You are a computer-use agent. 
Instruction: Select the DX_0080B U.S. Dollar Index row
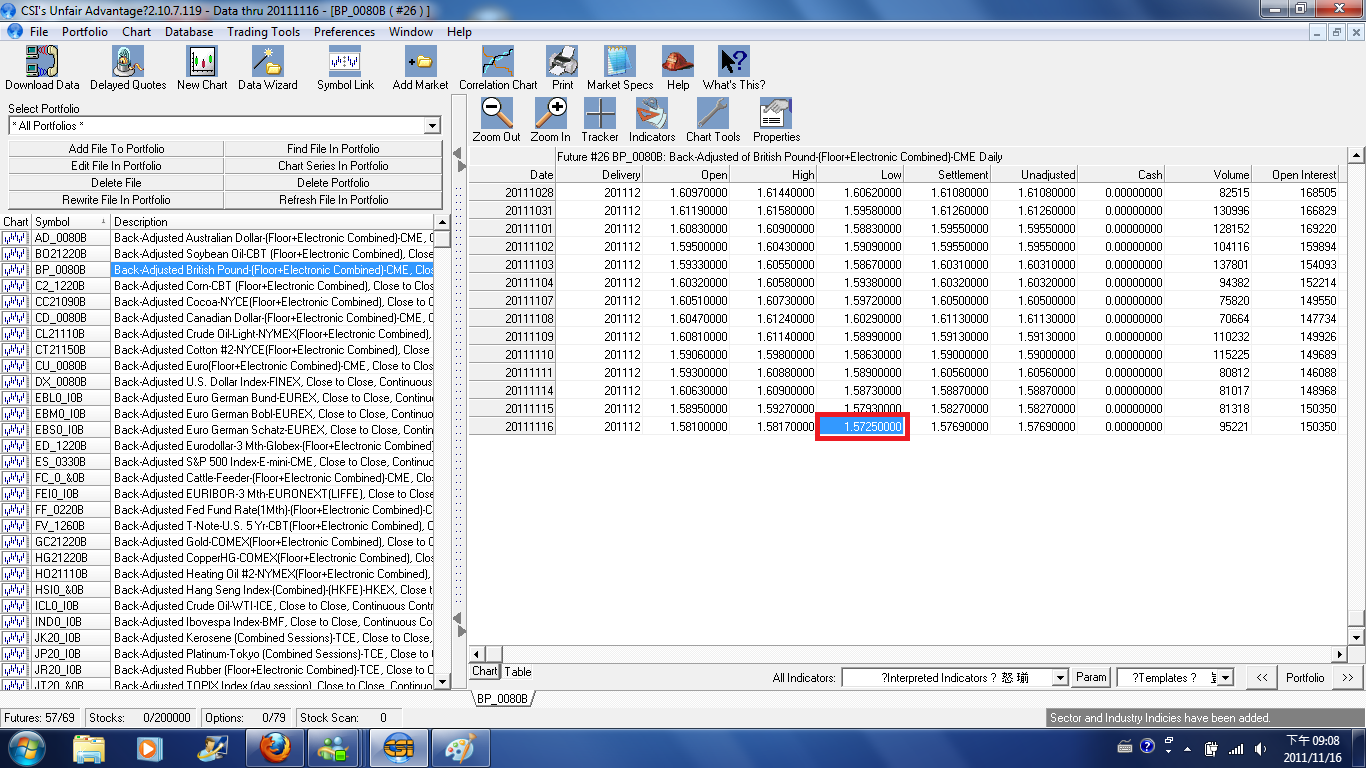coord(217,382)
